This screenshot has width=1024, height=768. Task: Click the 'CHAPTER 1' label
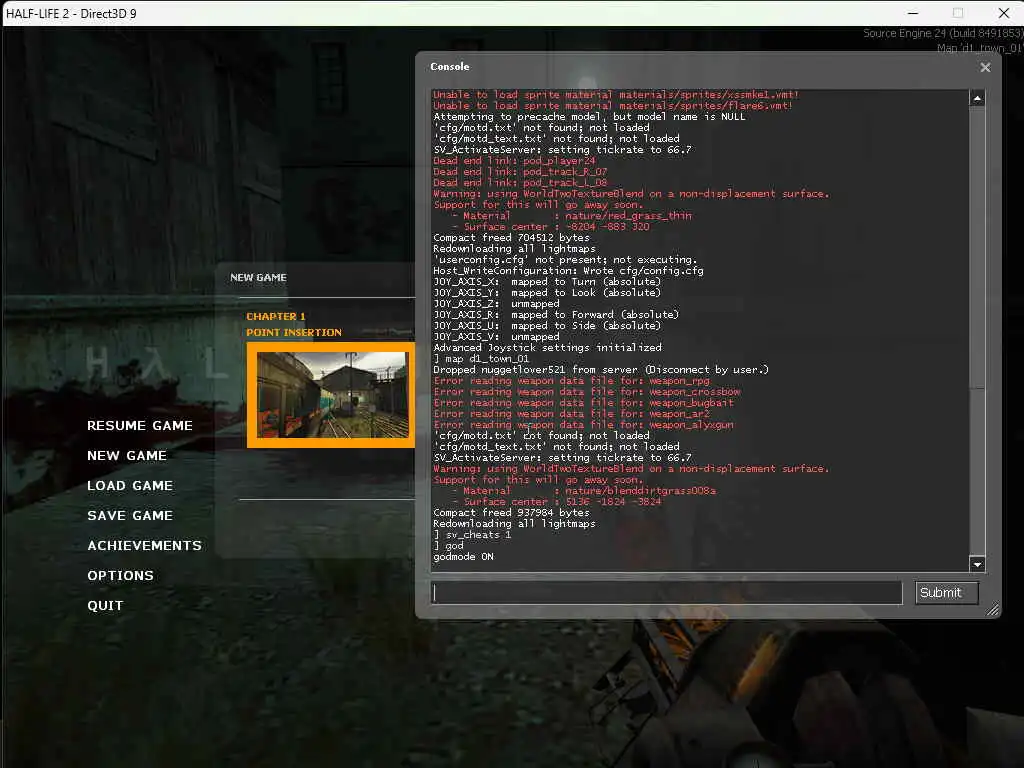276,316
